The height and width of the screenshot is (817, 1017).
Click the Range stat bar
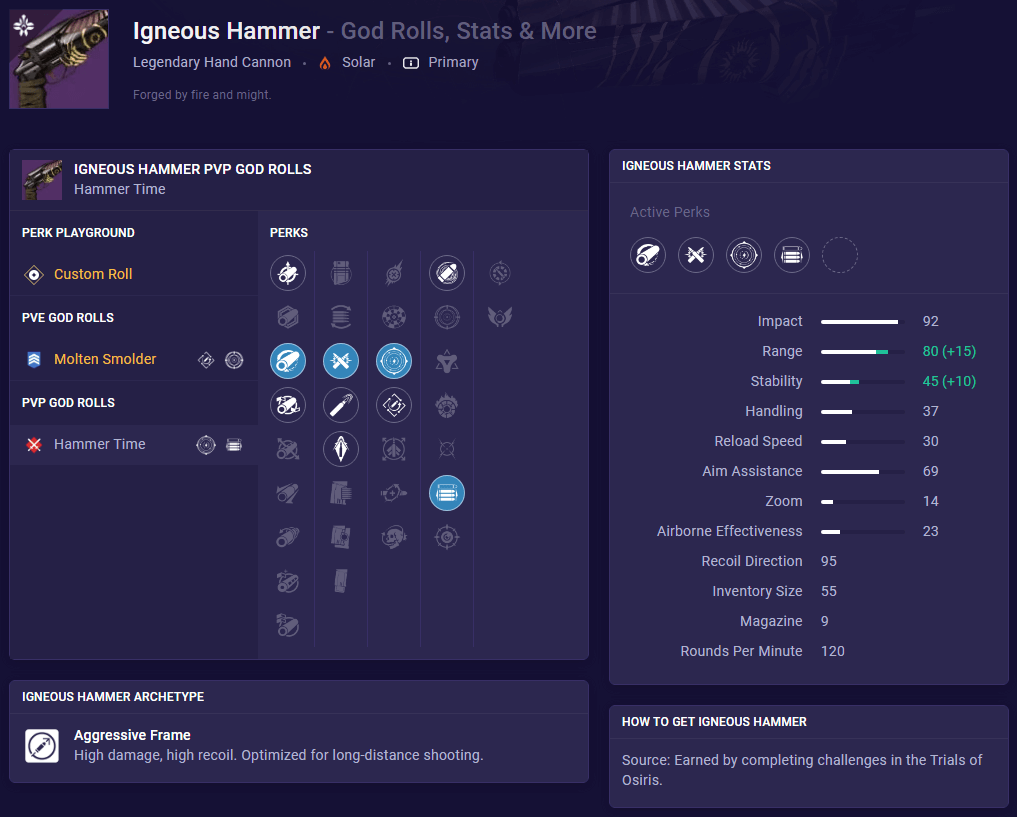tap(858, 351)
